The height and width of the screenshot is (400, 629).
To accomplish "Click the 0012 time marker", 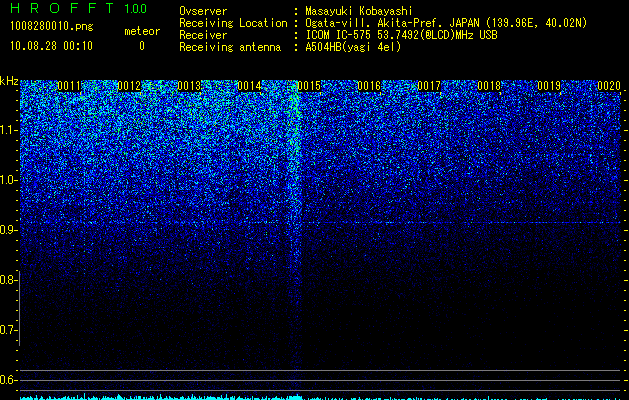I will tap(129, 86).
